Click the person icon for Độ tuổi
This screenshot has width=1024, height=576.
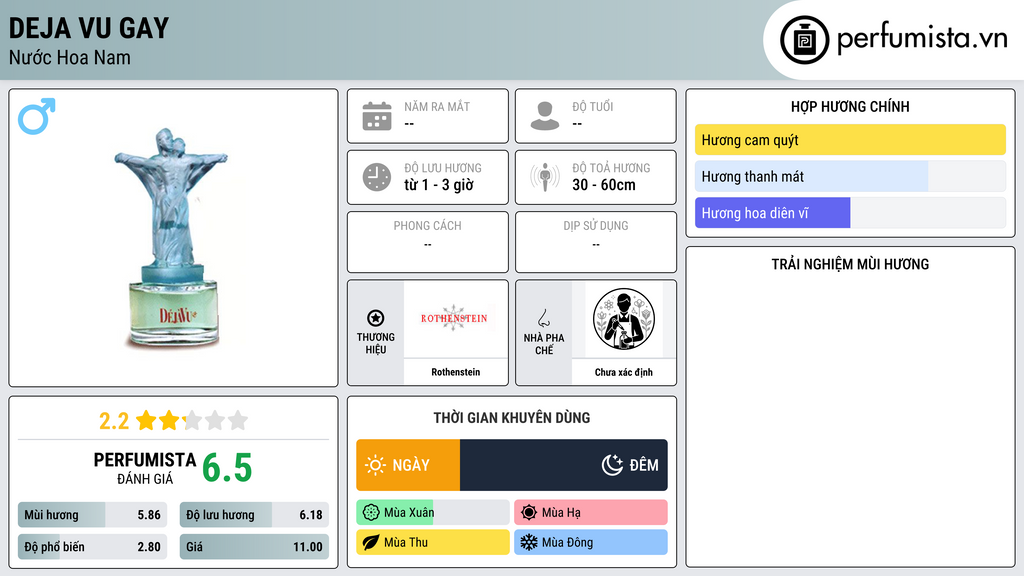pyautogui.click(x=545, y=116)
